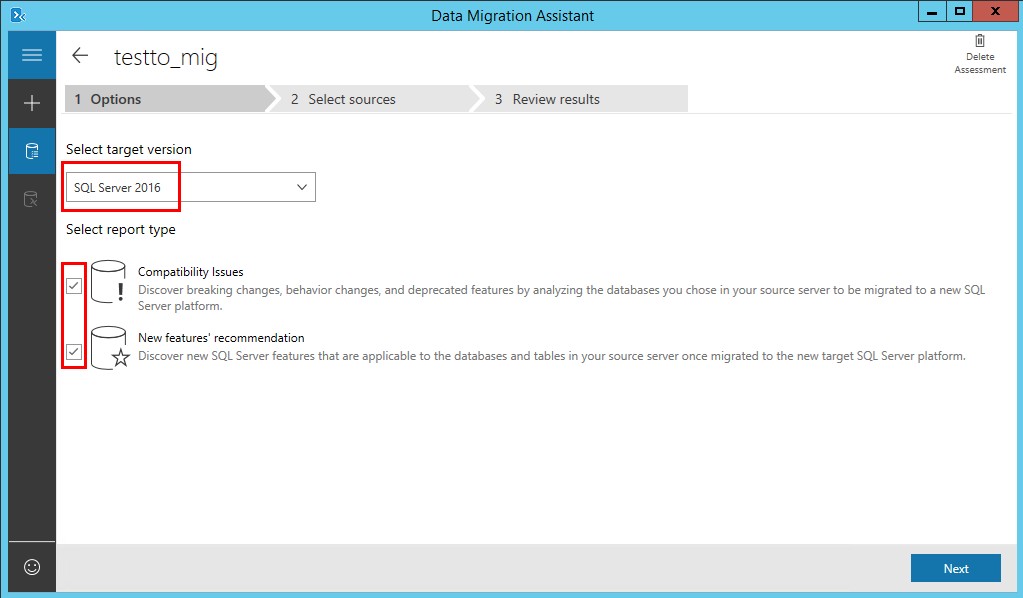1023x598 pixels.
Task: Click the Next button
Action: 956,568
